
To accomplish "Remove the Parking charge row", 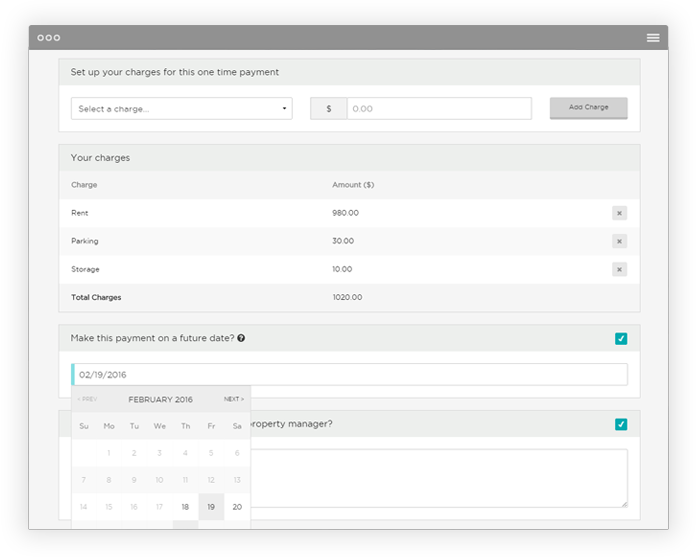I will (x=619, y=241).
